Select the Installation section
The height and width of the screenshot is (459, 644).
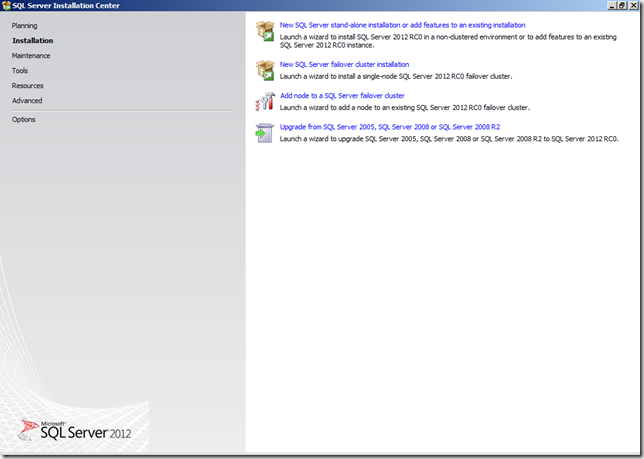(x=32, y=41)
